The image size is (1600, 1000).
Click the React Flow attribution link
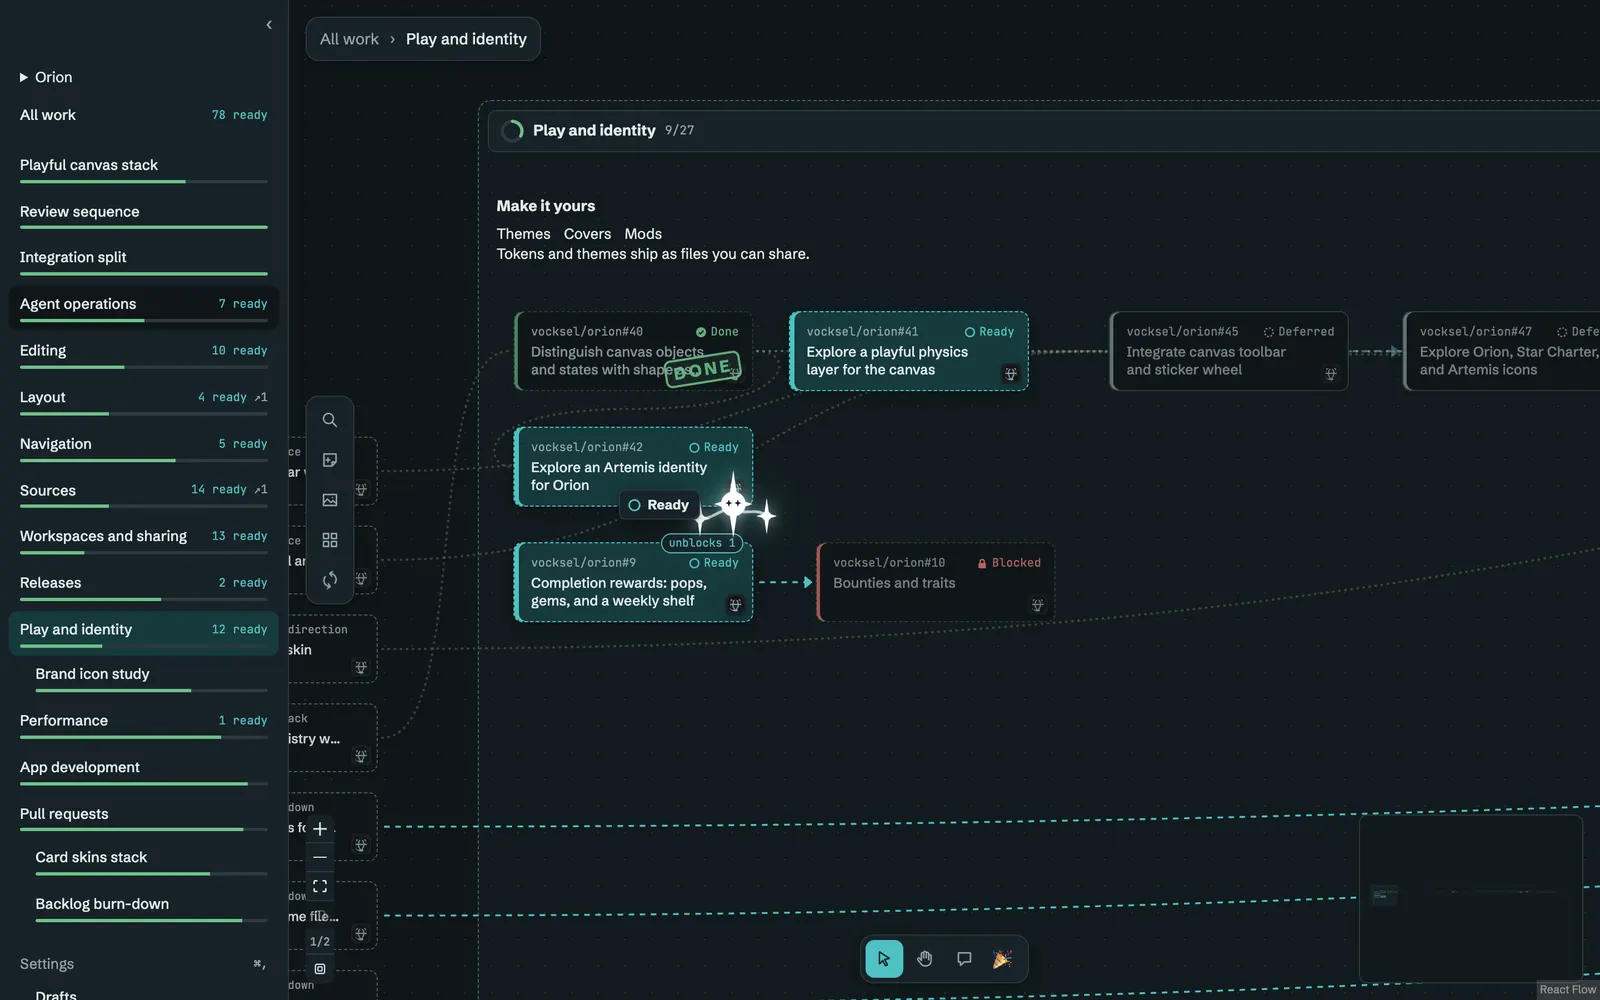click(x=1567, y=990)
